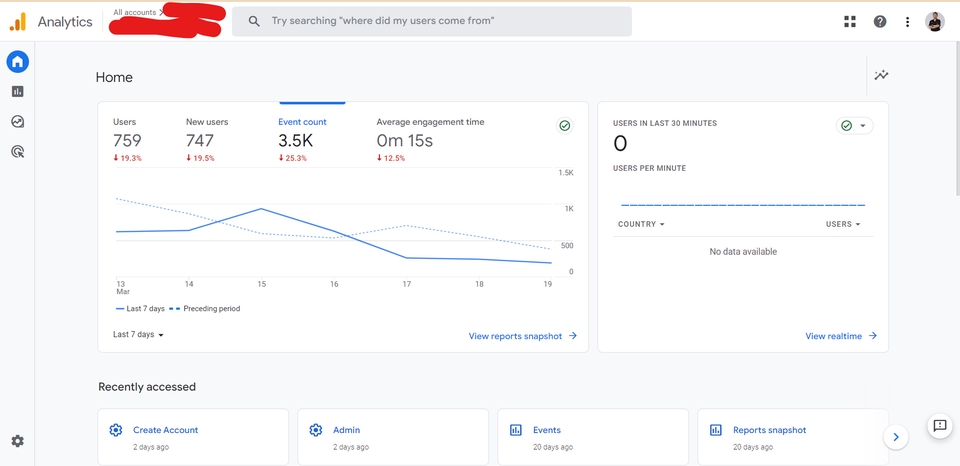Open Admin settings gear icon
The width and height of the screenshot is (960, 466).
pyautogui.click(x=17, y=441)
